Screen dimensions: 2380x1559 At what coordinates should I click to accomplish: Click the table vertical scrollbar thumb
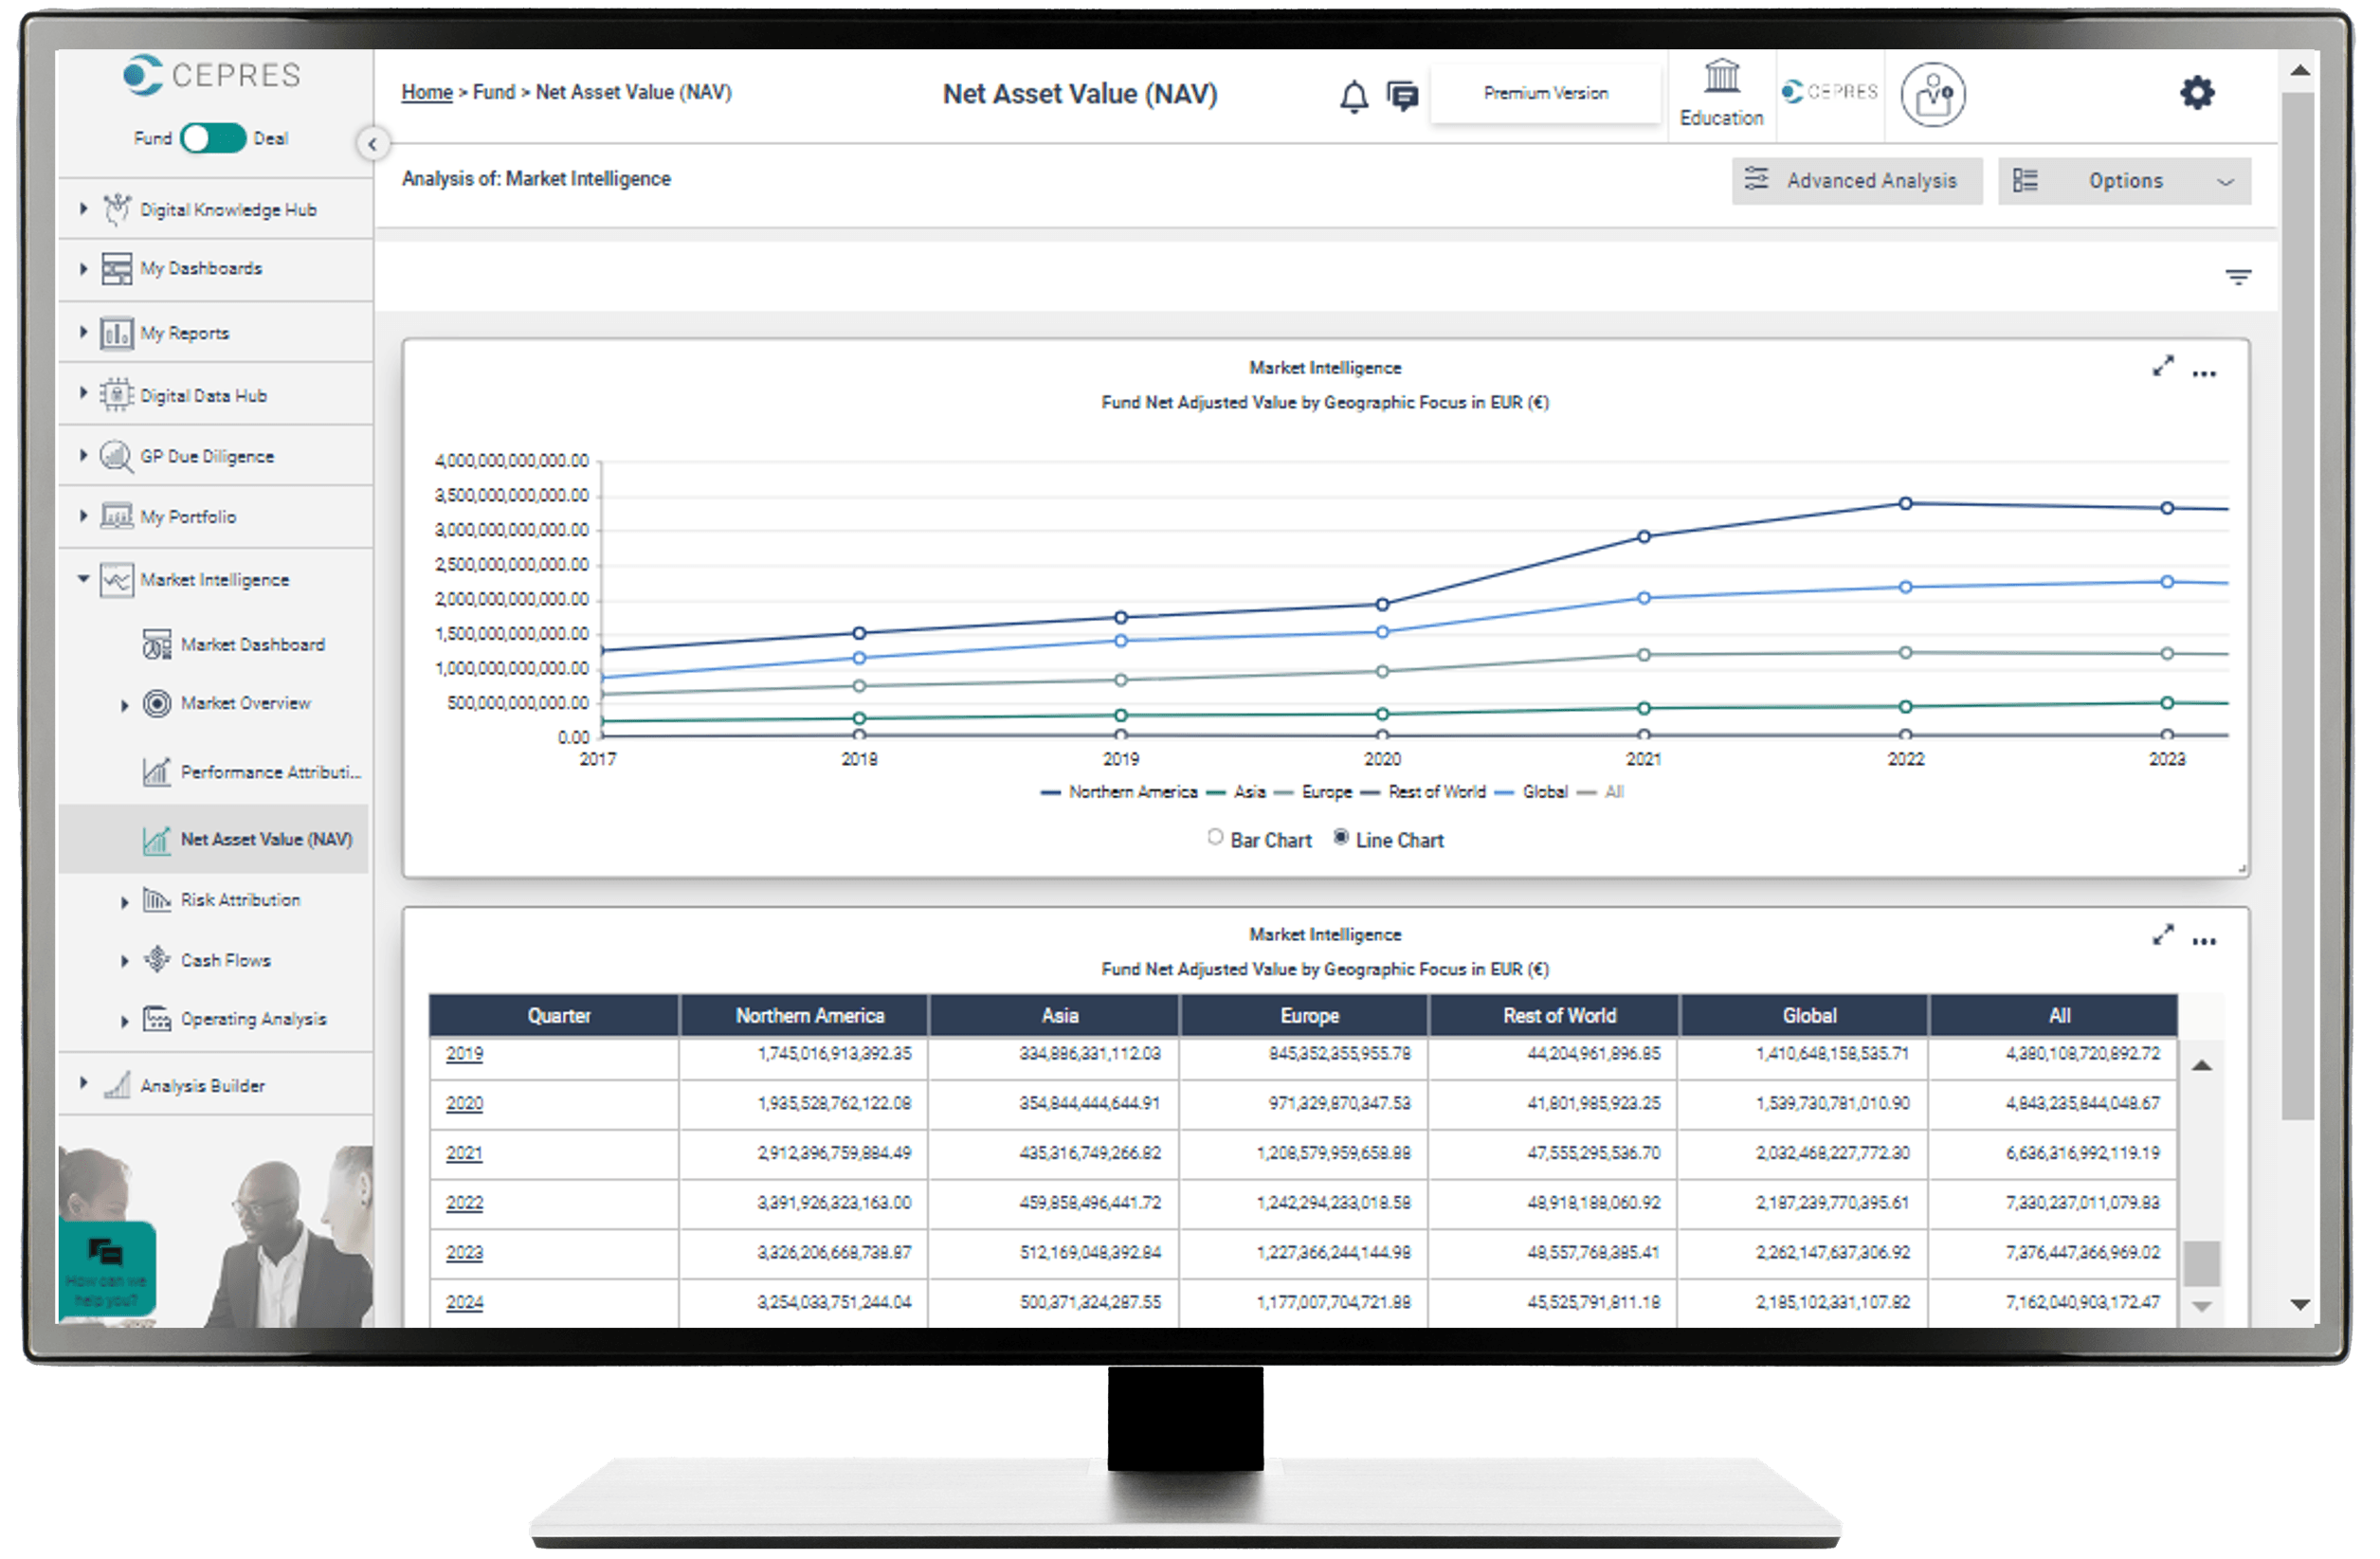2201,1264
